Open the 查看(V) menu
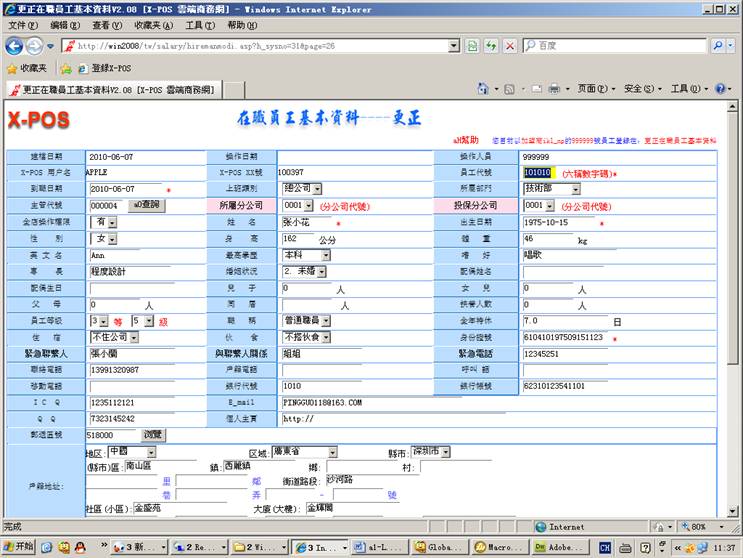This screenshot has height=558, width=743. 107,25
